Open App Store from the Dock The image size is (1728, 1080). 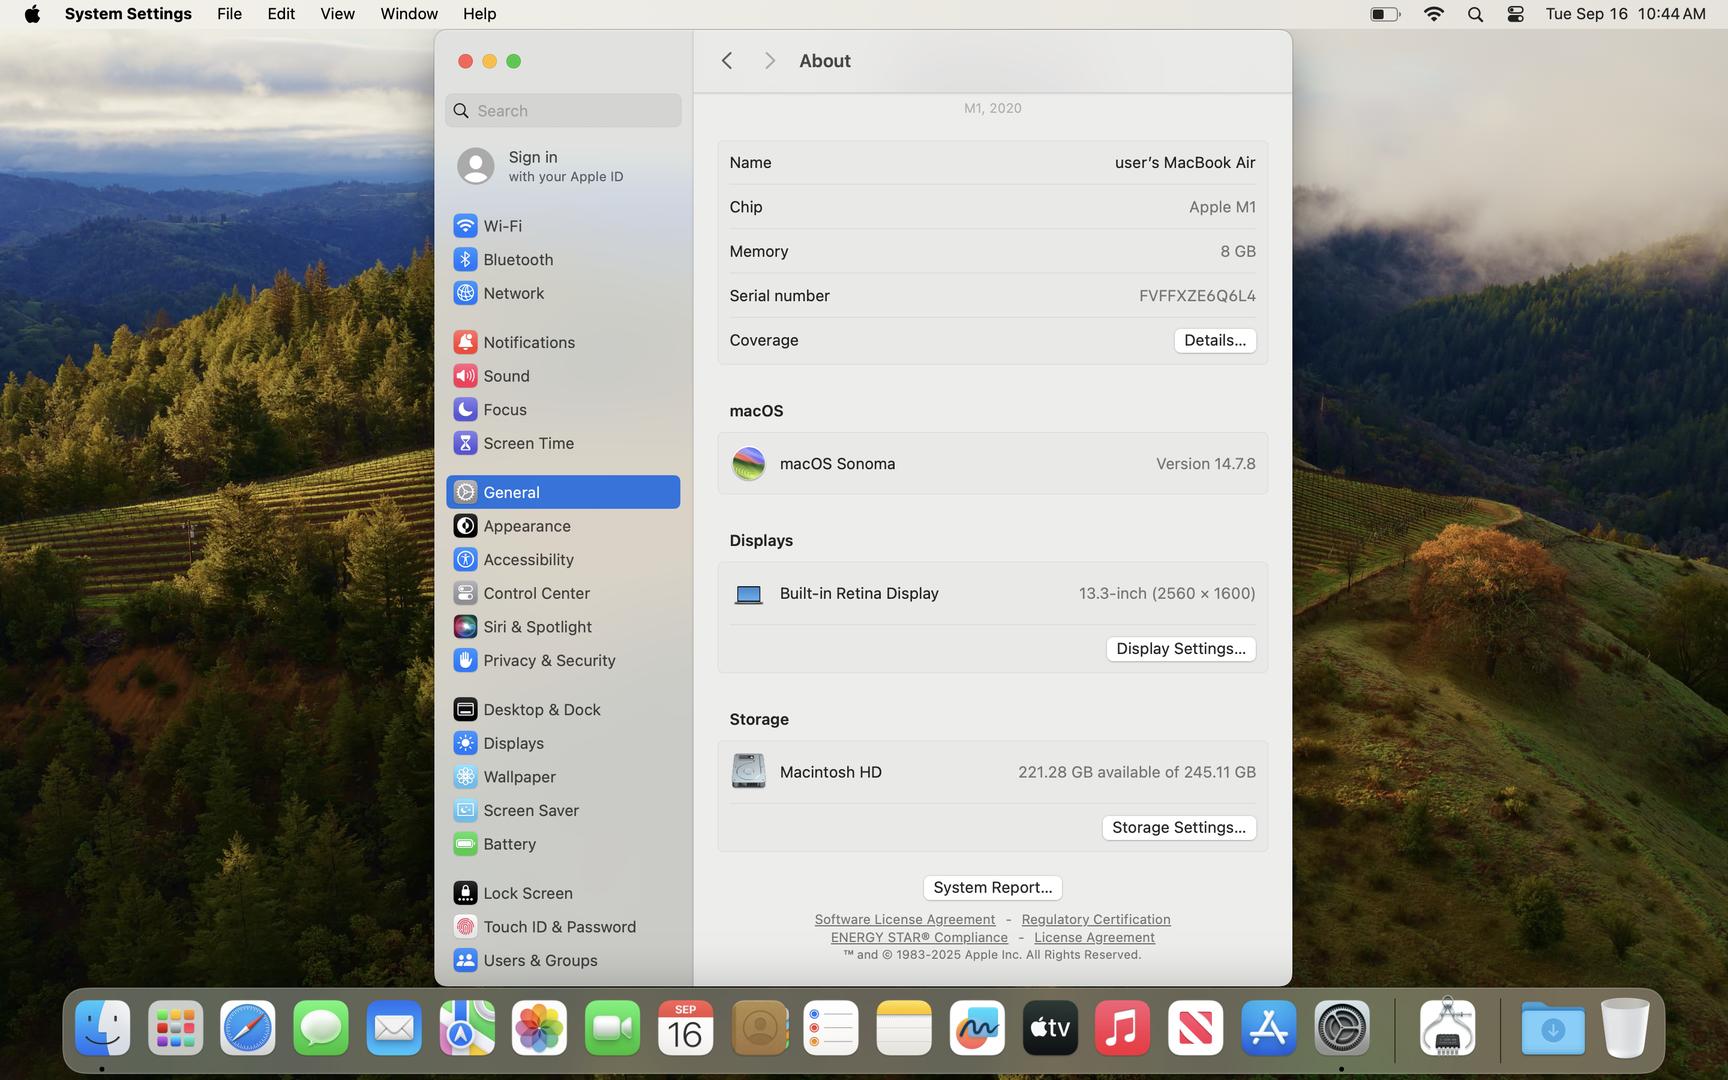point(1268,1028)
